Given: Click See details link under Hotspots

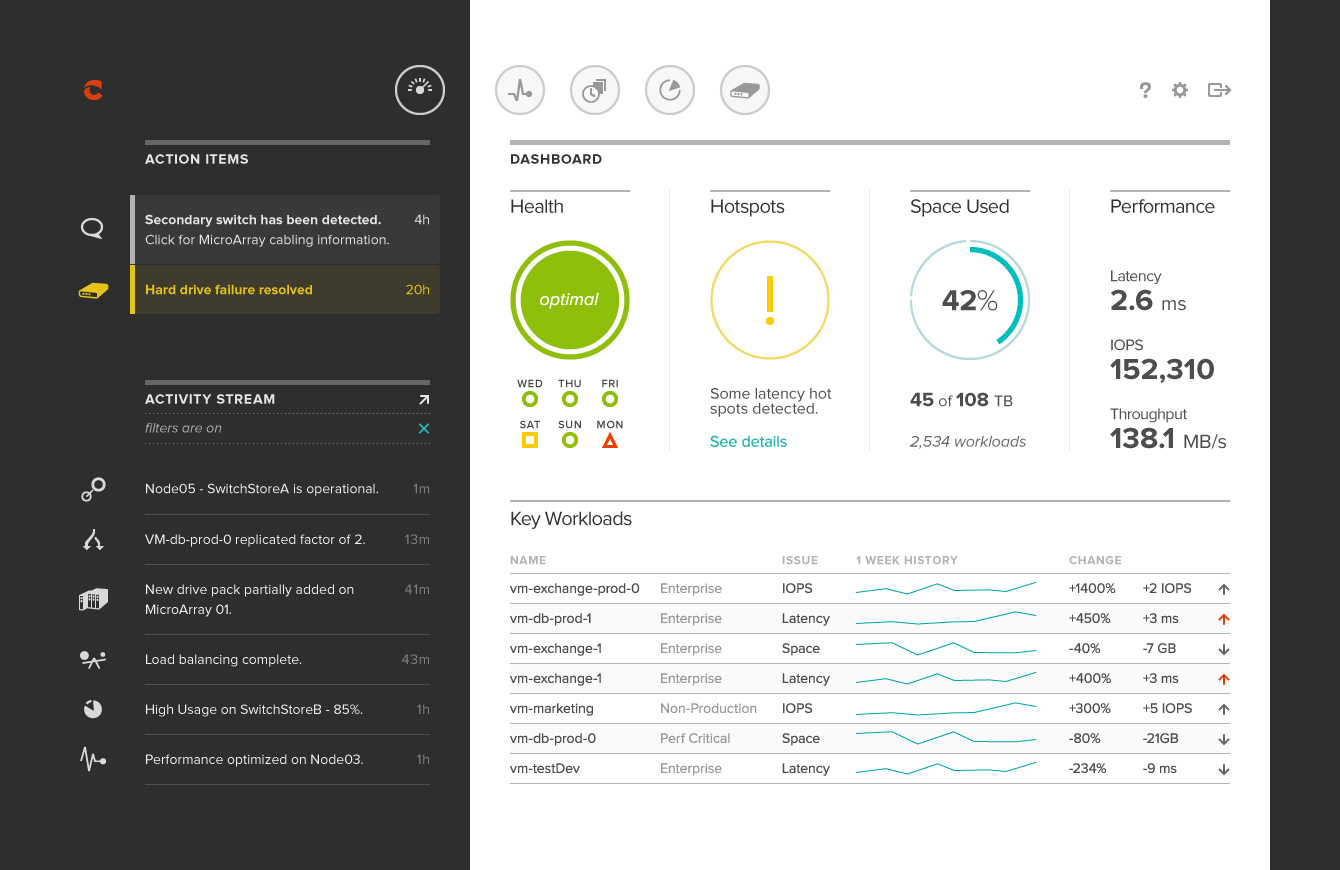Looking at the screenshot, I should (748, 442).
